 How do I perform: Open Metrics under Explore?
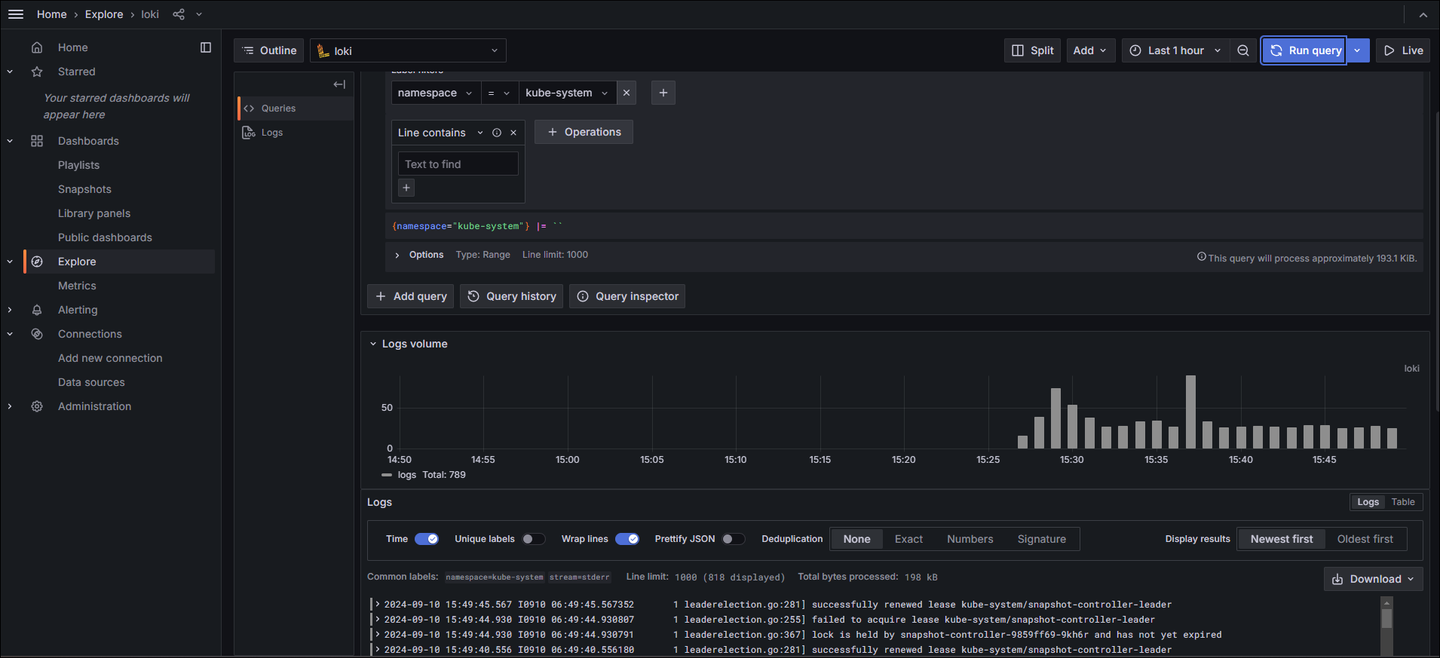(x=77, y=285)
